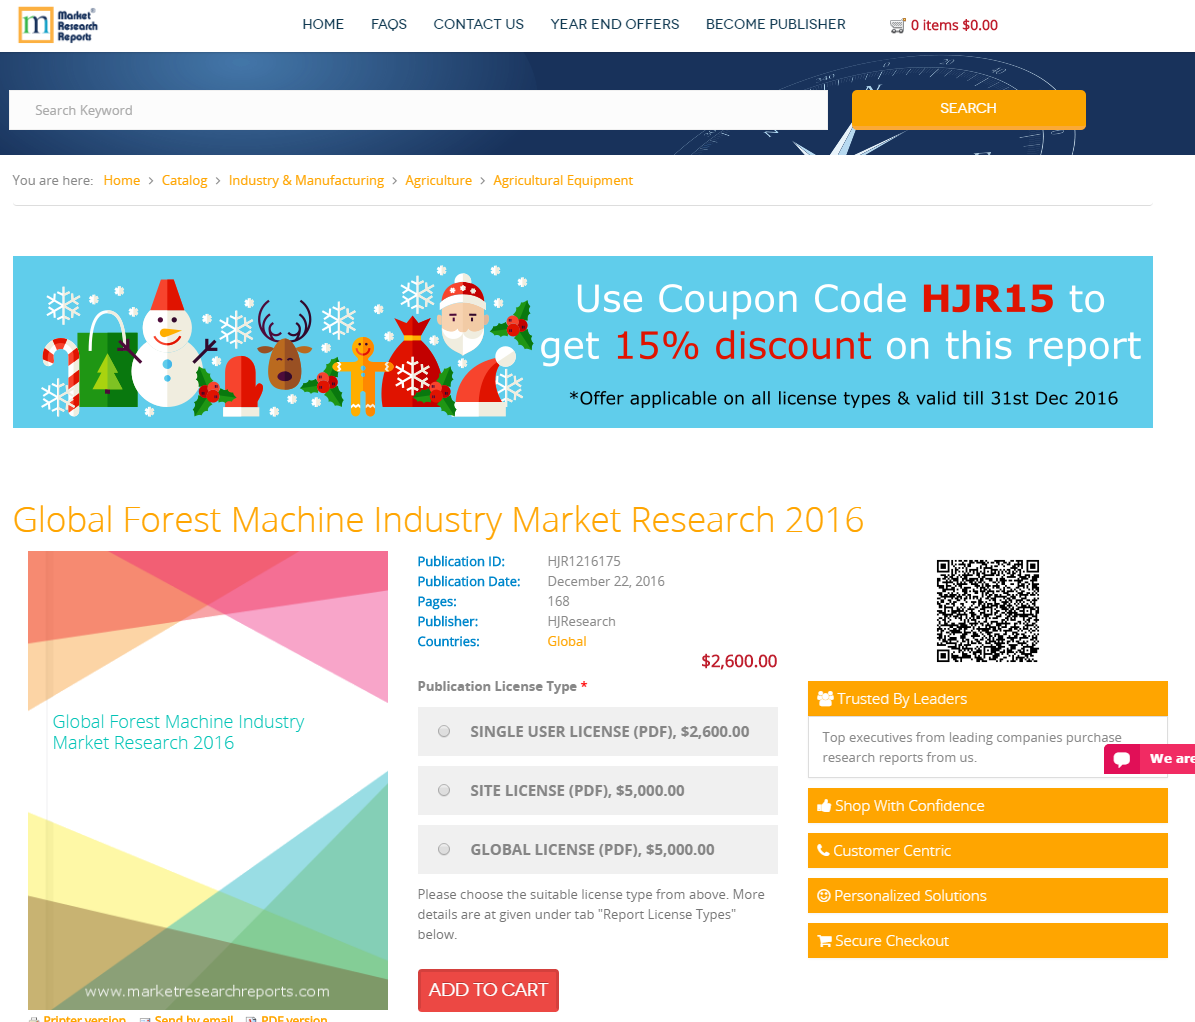Click the Customer Centric phone icon
The width and height of the screenshot is (1195, 1022).
[x=823, y=850]
